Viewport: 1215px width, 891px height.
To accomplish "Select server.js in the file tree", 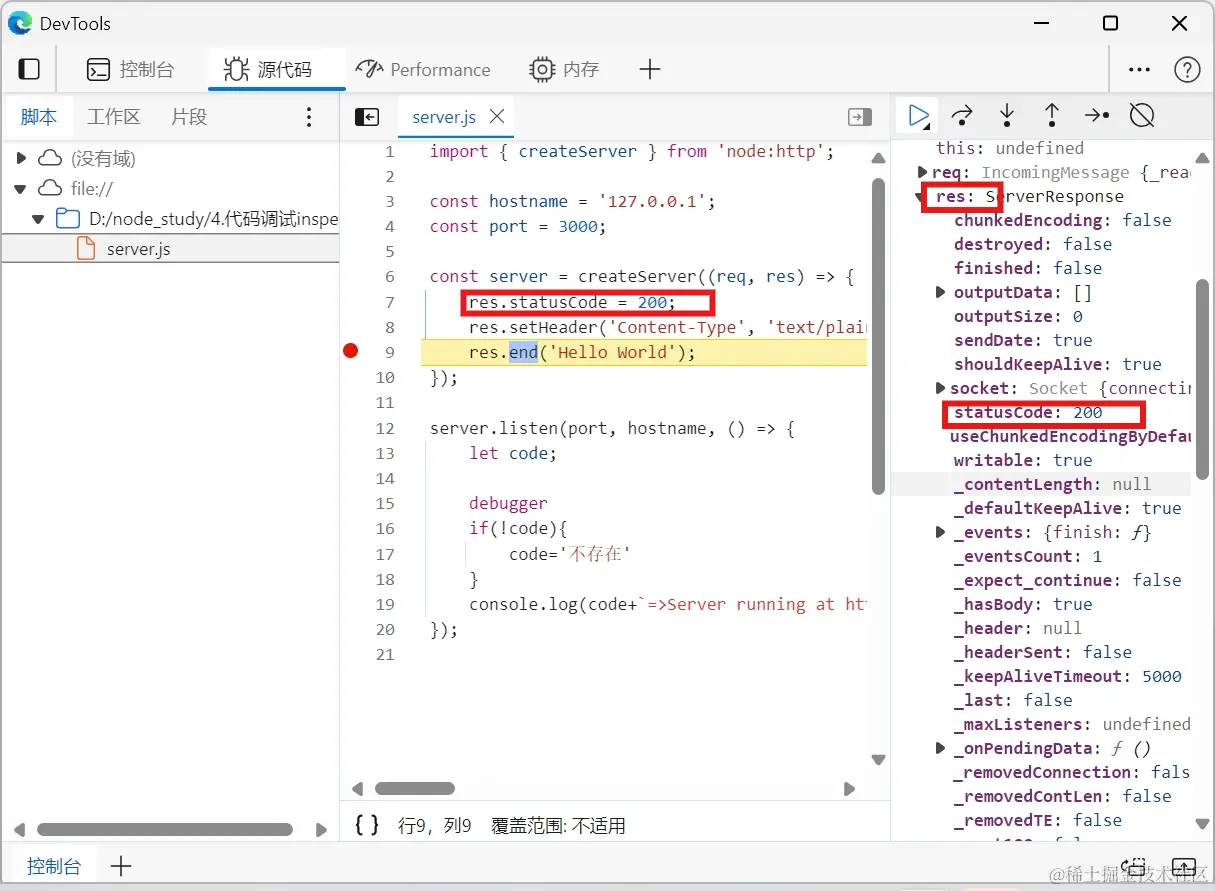I will pos(138,249).
